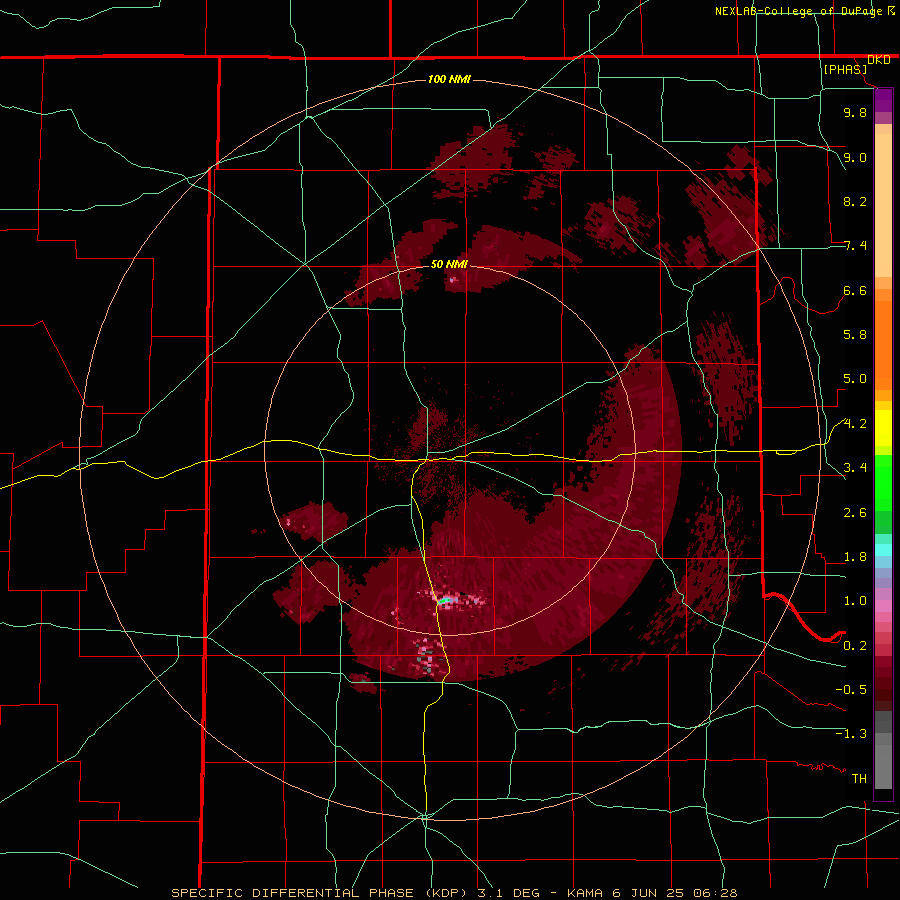Viewport: 900px width, 900px height.
Task: Click the 0.2 value on the scale
Action: point(855,646)
